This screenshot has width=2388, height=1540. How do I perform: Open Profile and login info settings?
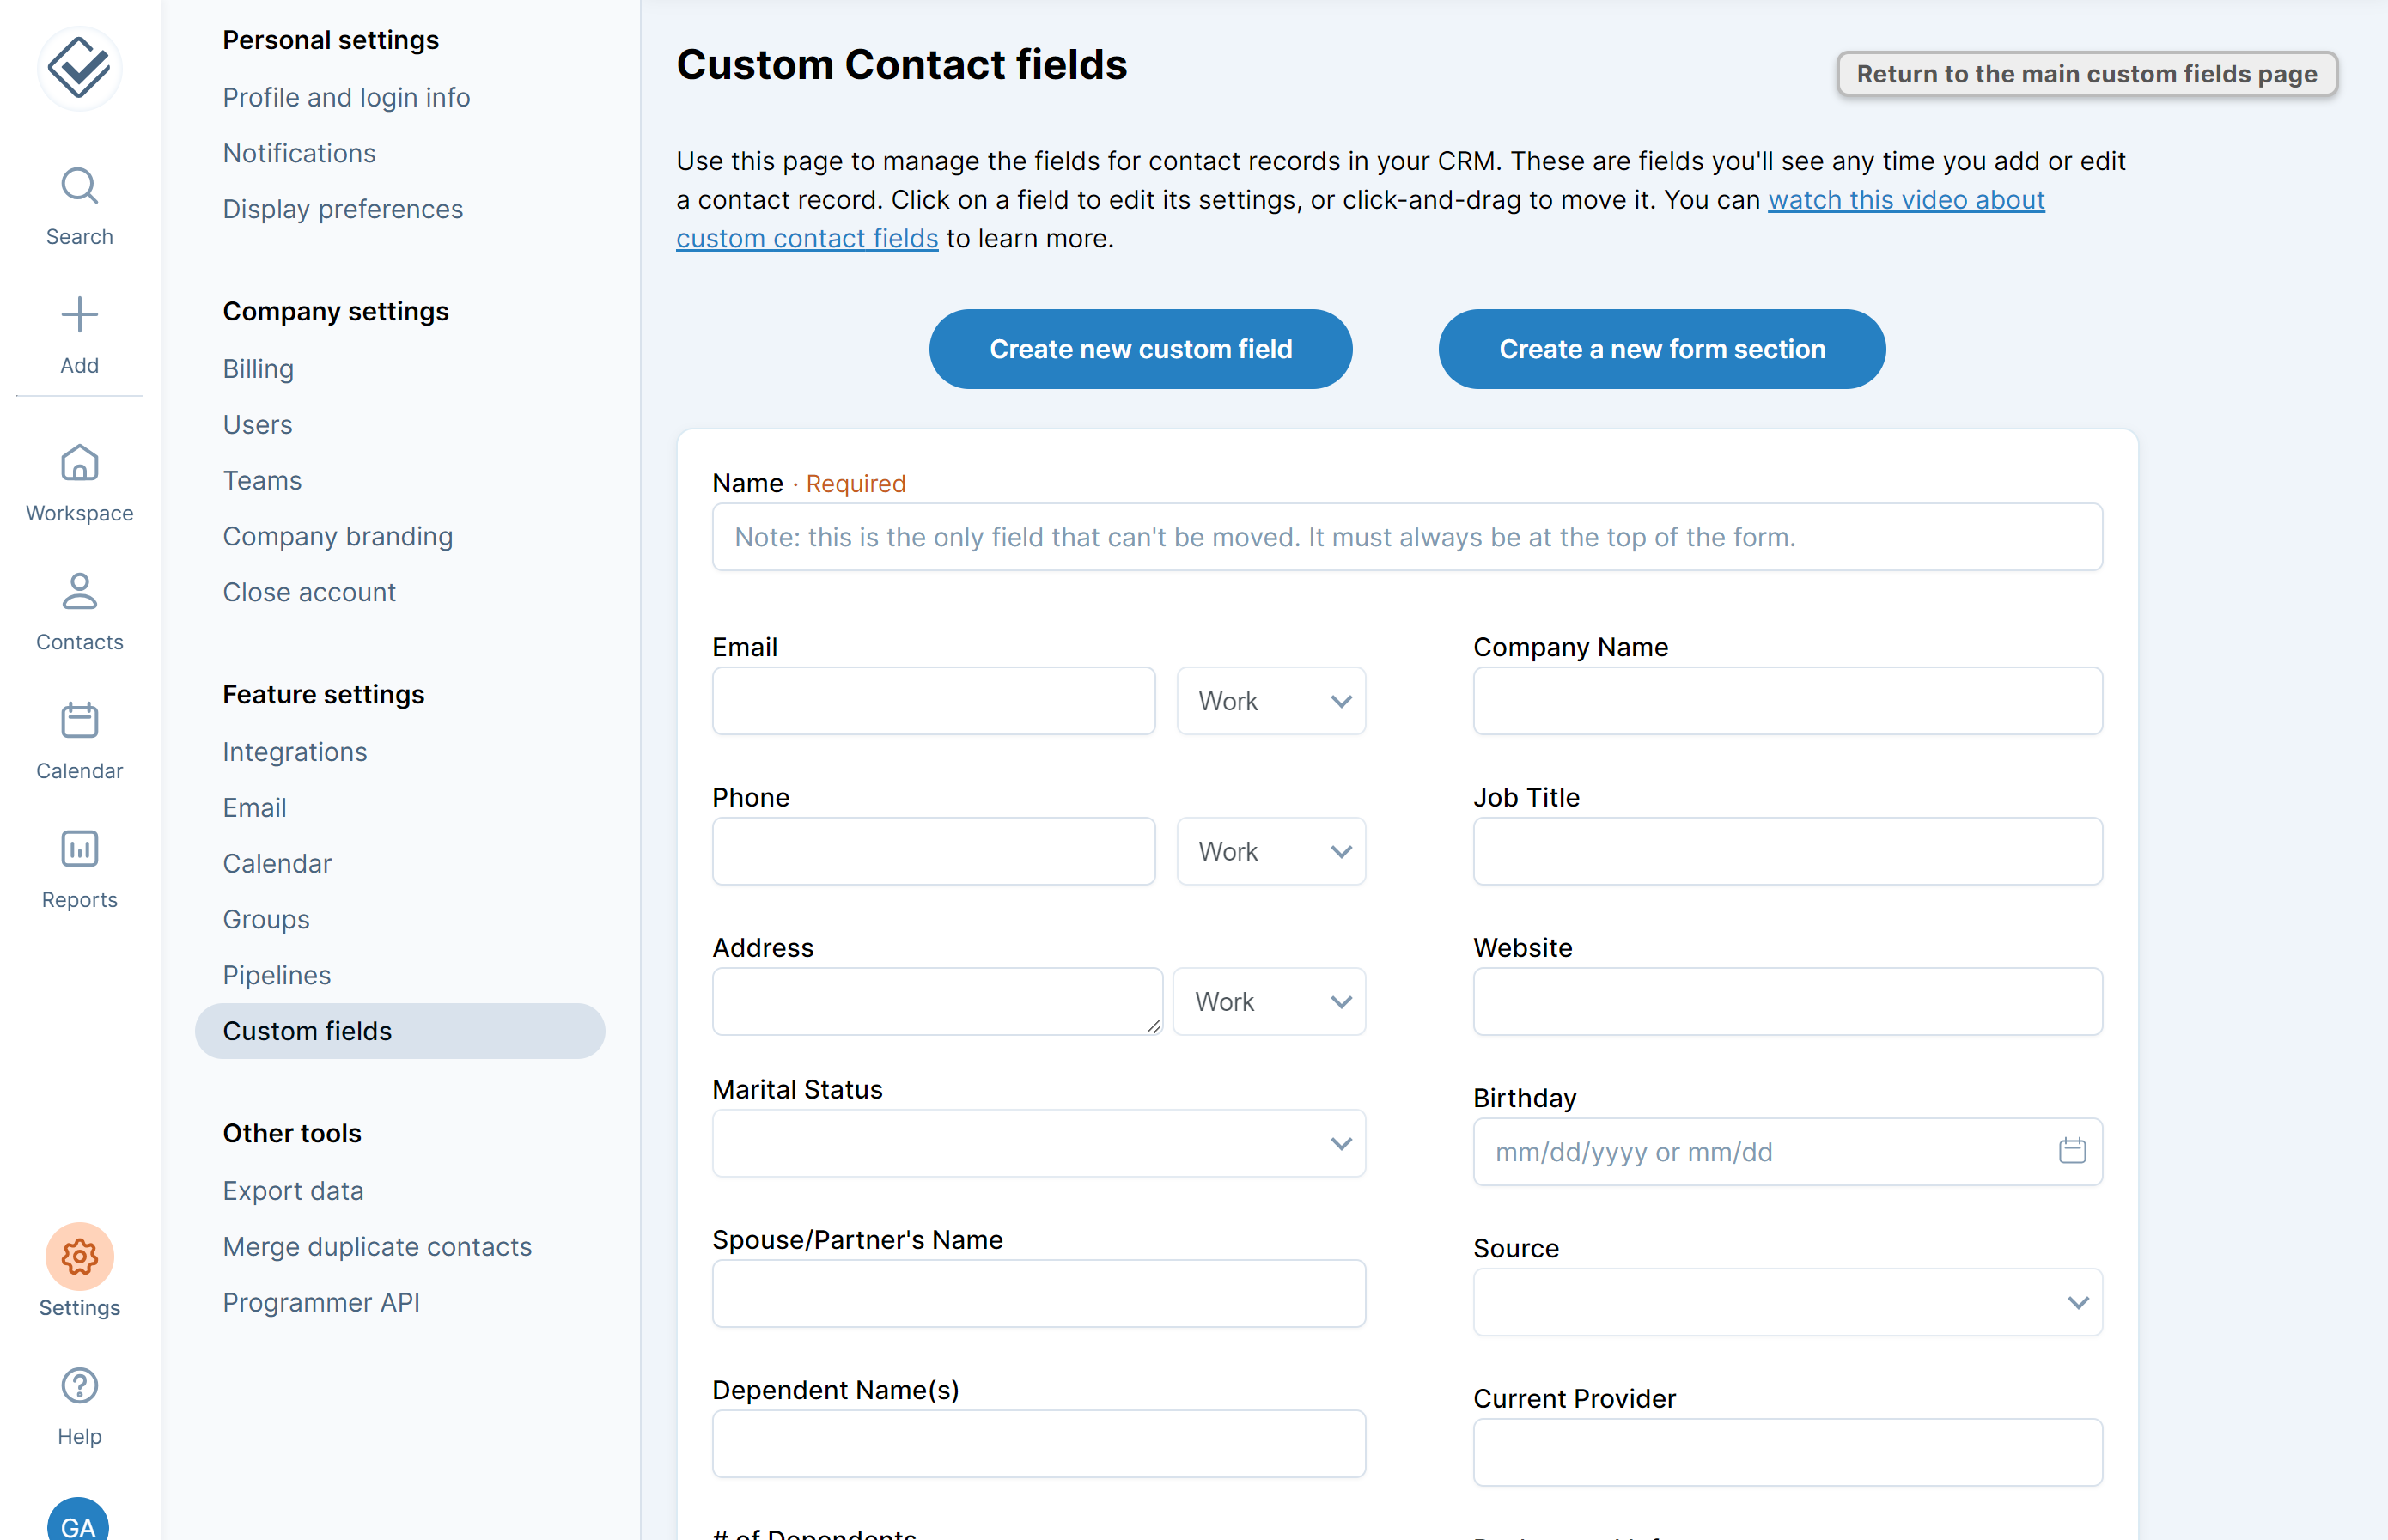[346, 97]
